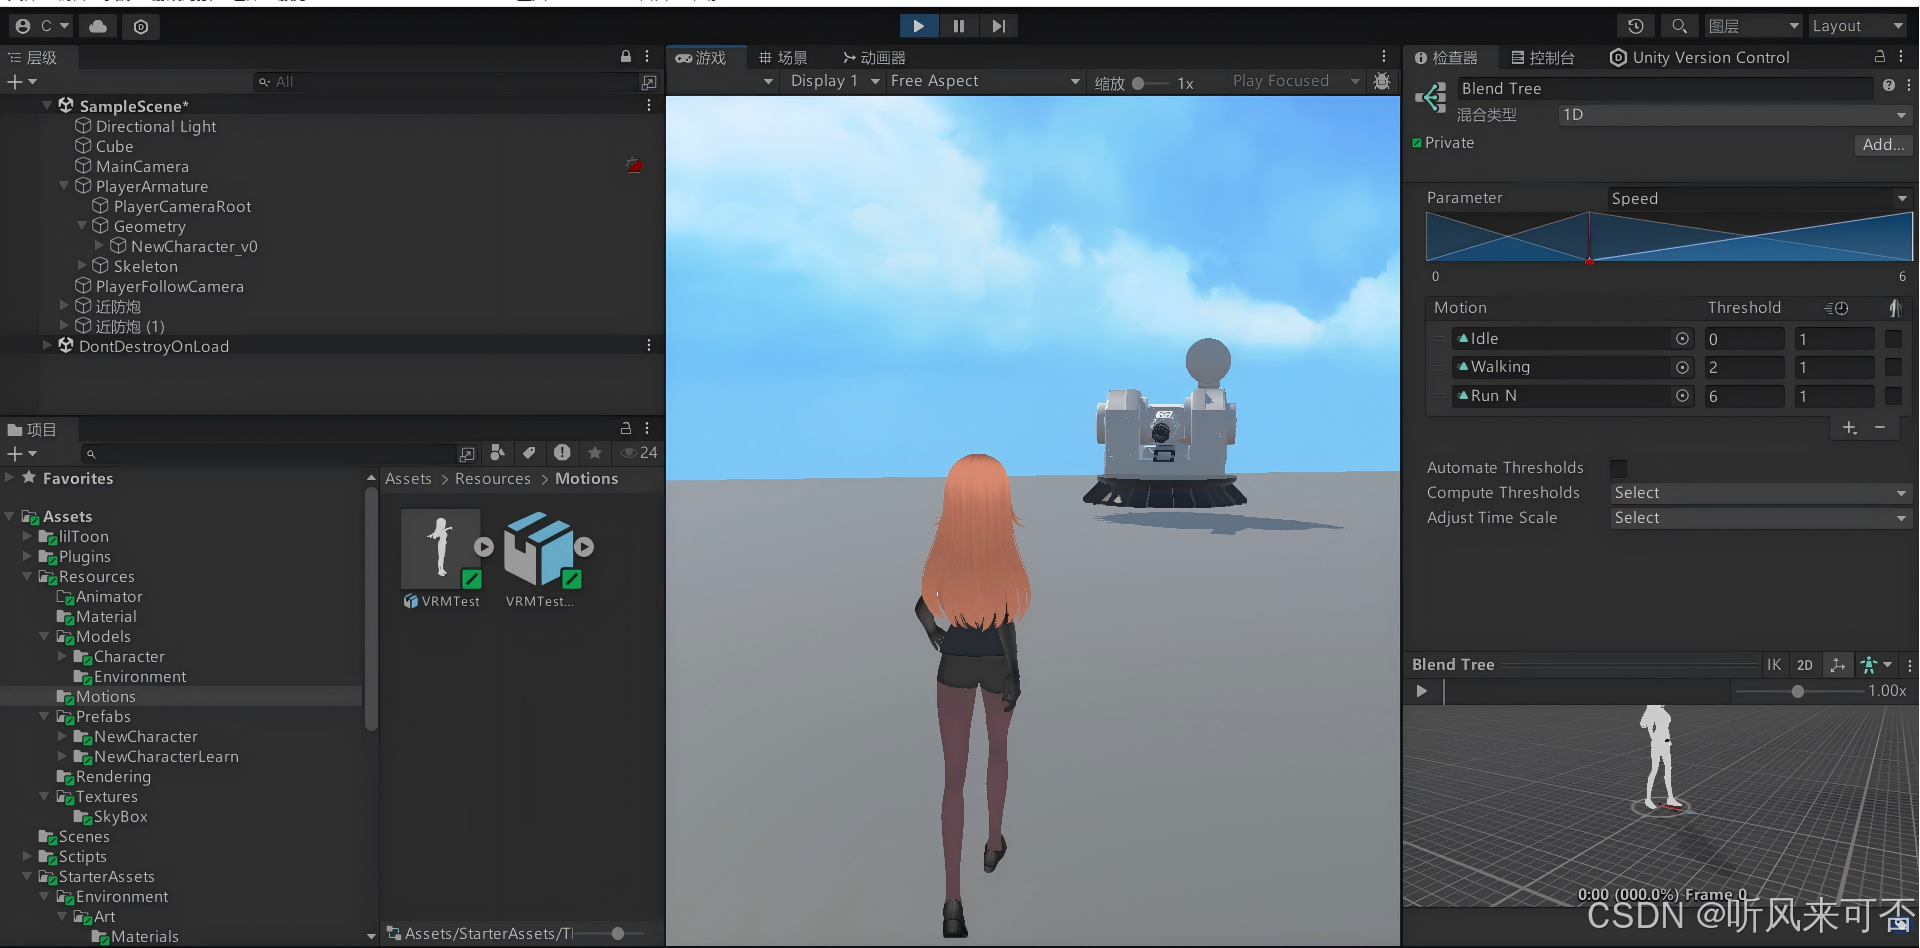
Task: Click the Unity Cloud icon in the toolbar
Action: [x=96, y=26]
